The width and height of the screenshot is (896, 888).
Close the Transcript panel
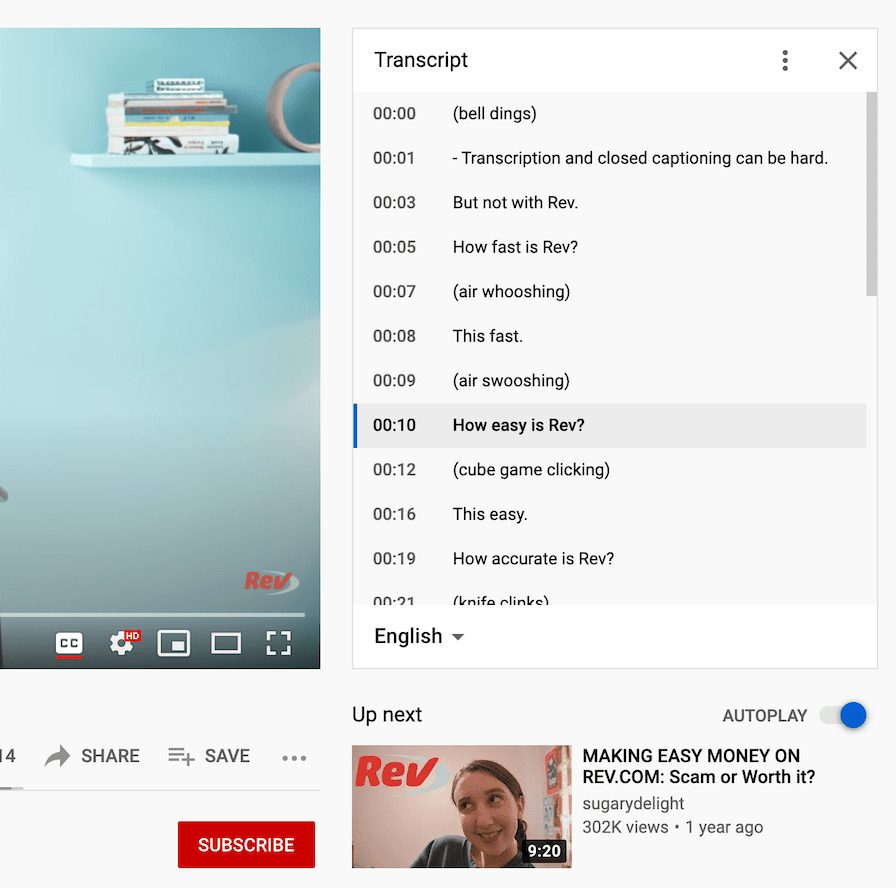(x=848, y=60)
